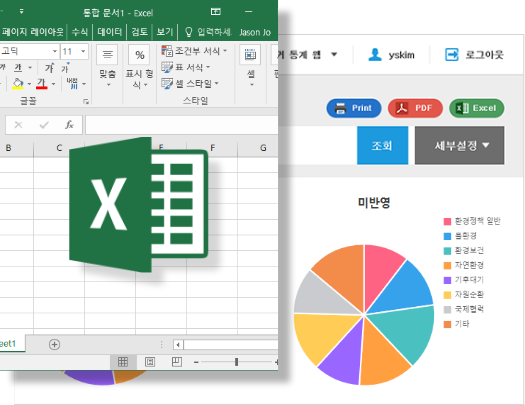
Task: Open the fill color dropdown arrow
Action: pos(29,84)
